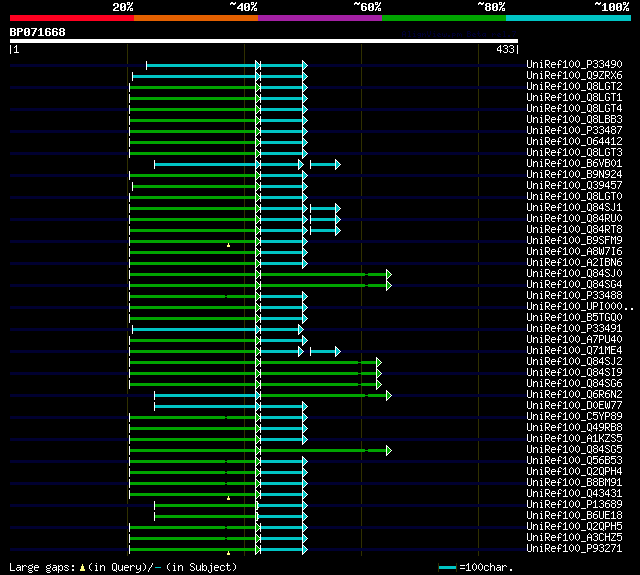Select hit UniRef100_Q84RT8
Screen dimensions: 640x575
[x=574, y=229]
